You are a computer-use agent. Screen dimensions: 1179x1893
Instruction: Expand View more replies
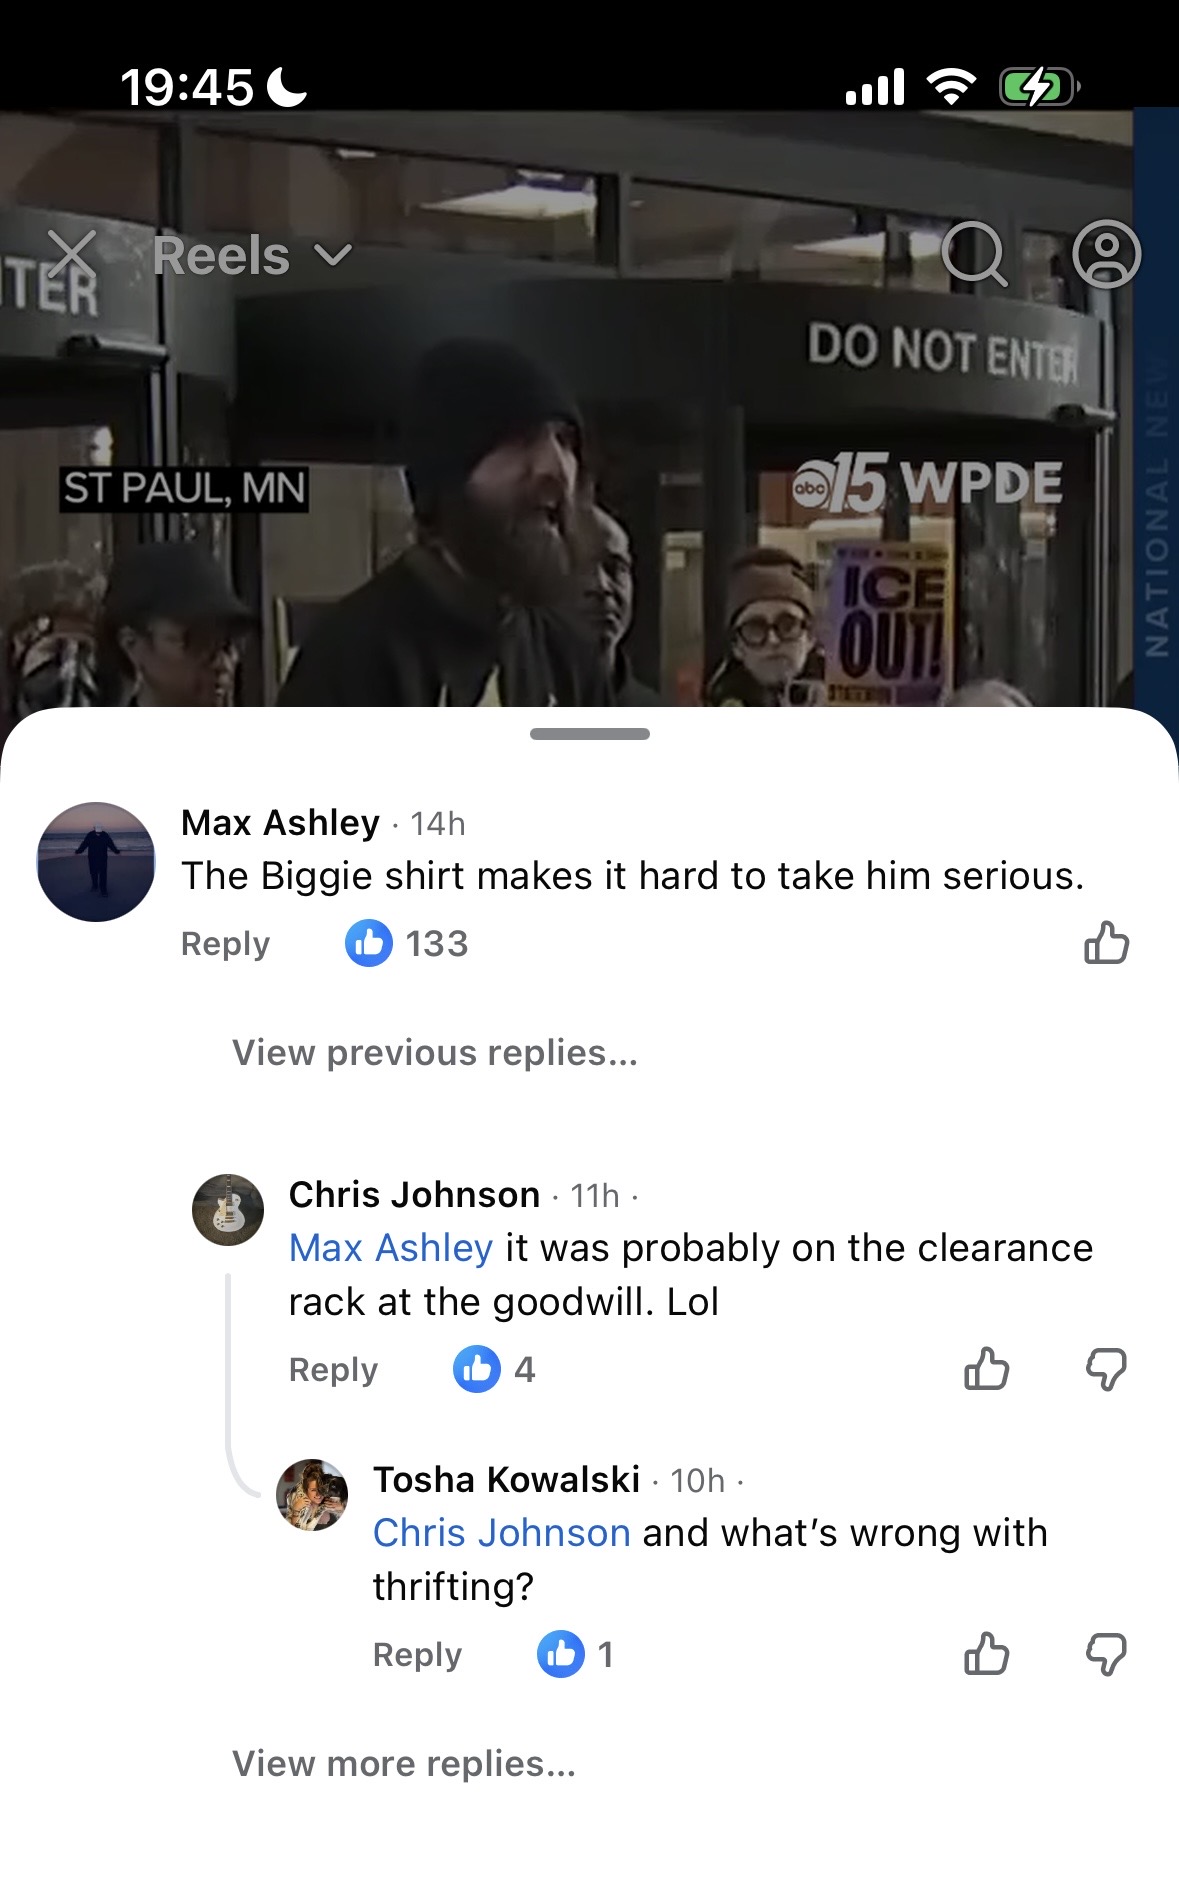point(404,1763)
